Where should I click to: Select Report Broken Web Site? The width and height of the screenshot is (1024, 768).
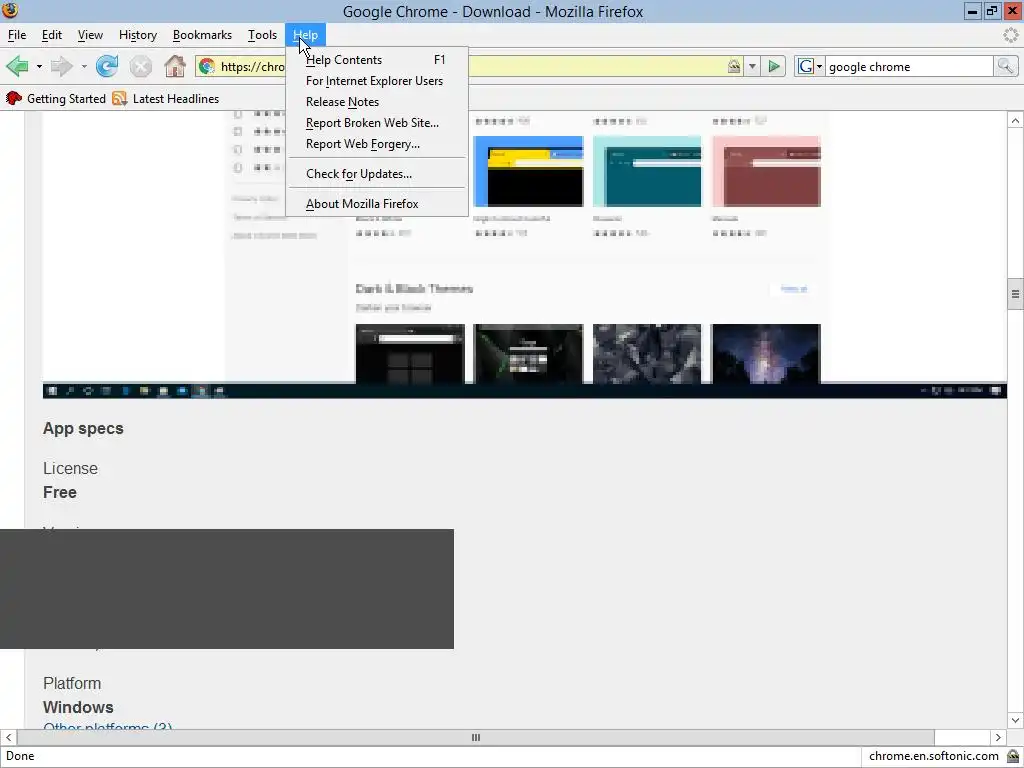pyautogui.click(x=377, y=123)
